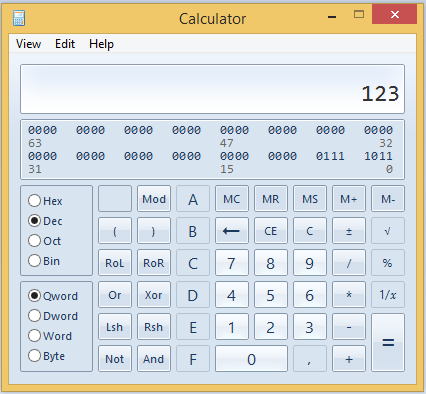The width and height of the screenshot is (426, 394).
Task: Open the Help menu
Action: pos(101,44)
